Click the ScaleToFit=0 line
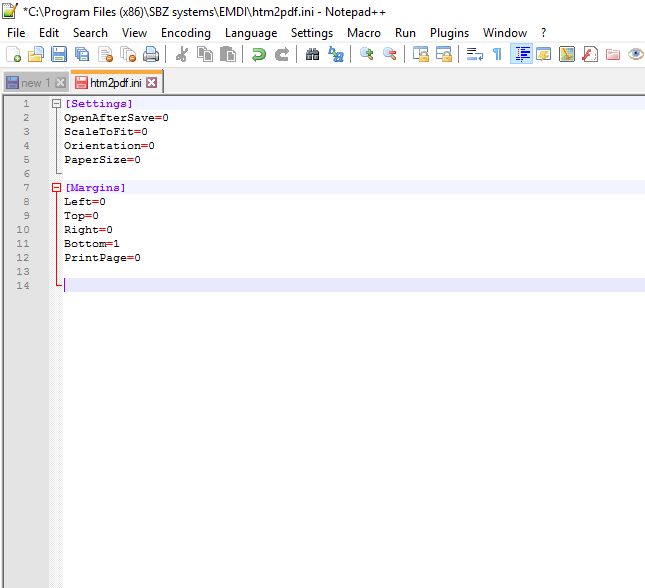This screenshot has width=645, height=588. (106, 132)
